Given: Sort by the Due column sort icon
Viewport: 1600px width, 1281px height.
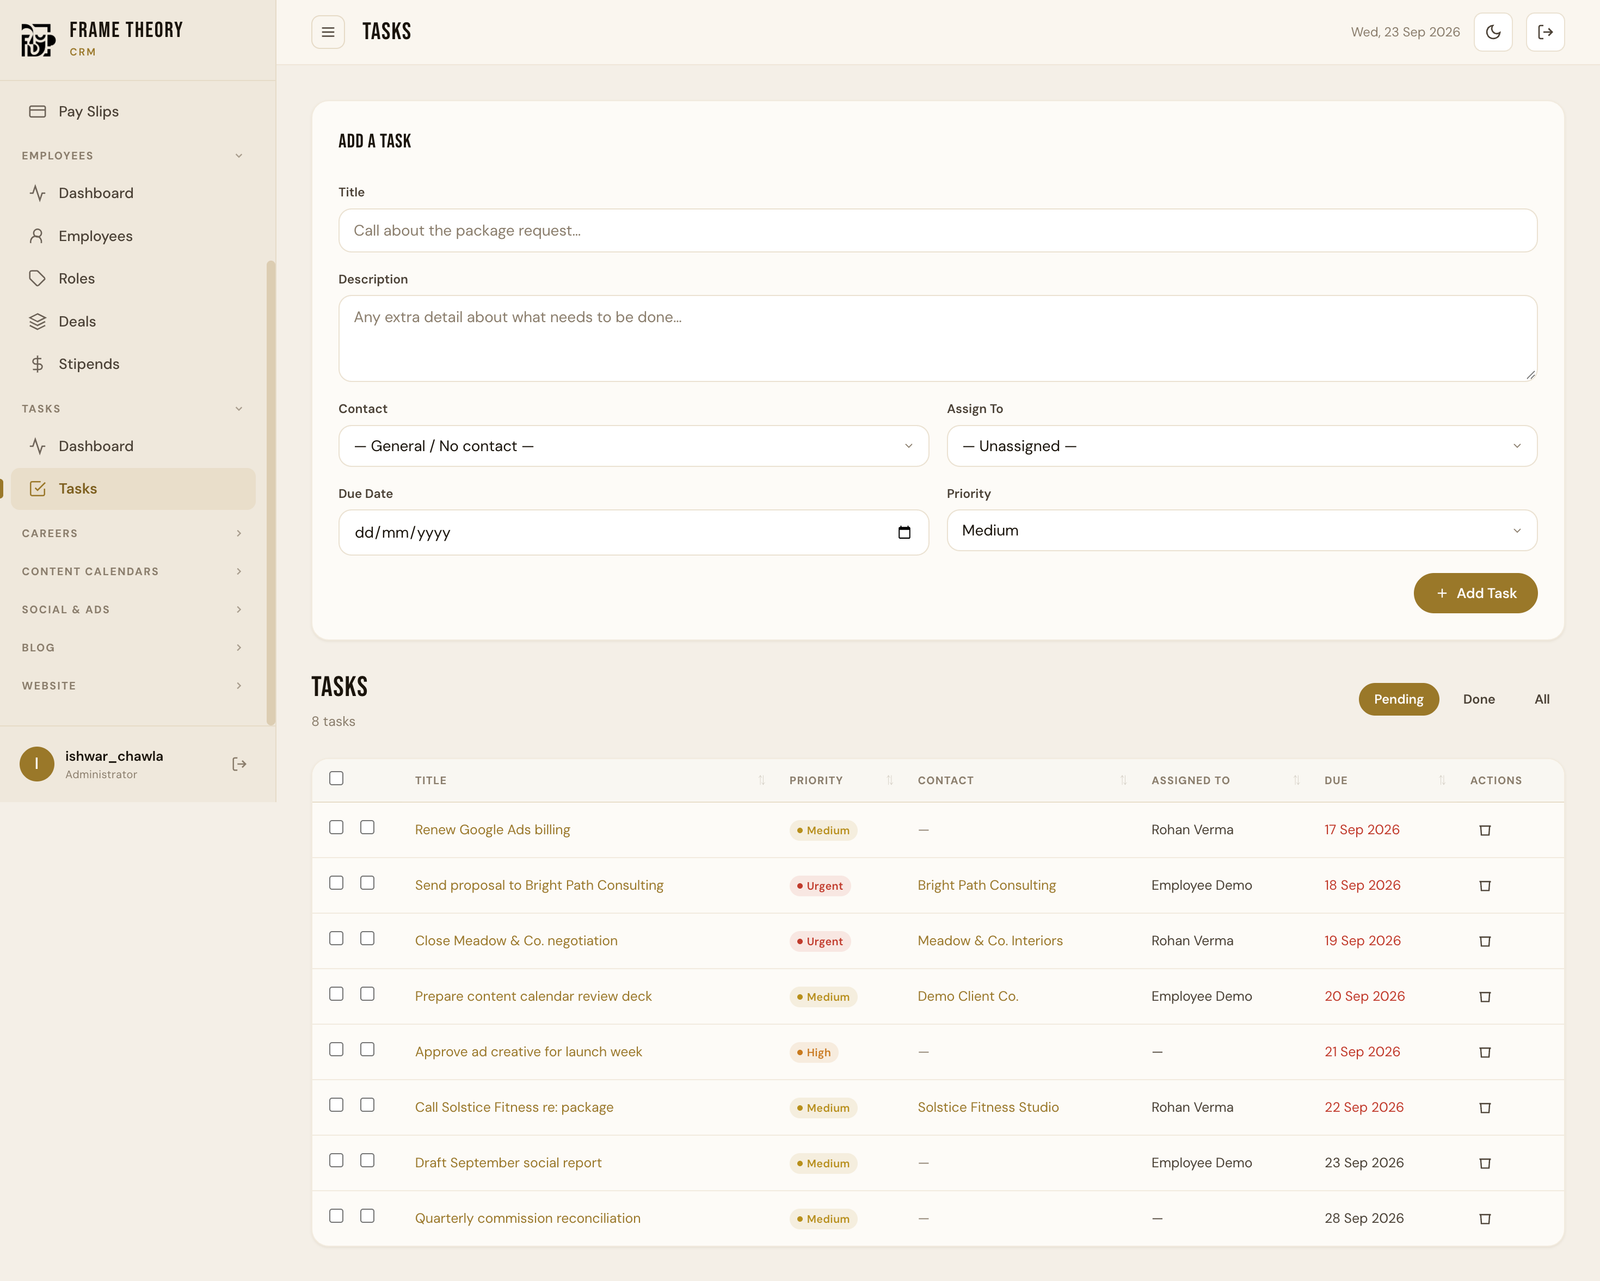Looking at the screenshot, I should 1442,780.
